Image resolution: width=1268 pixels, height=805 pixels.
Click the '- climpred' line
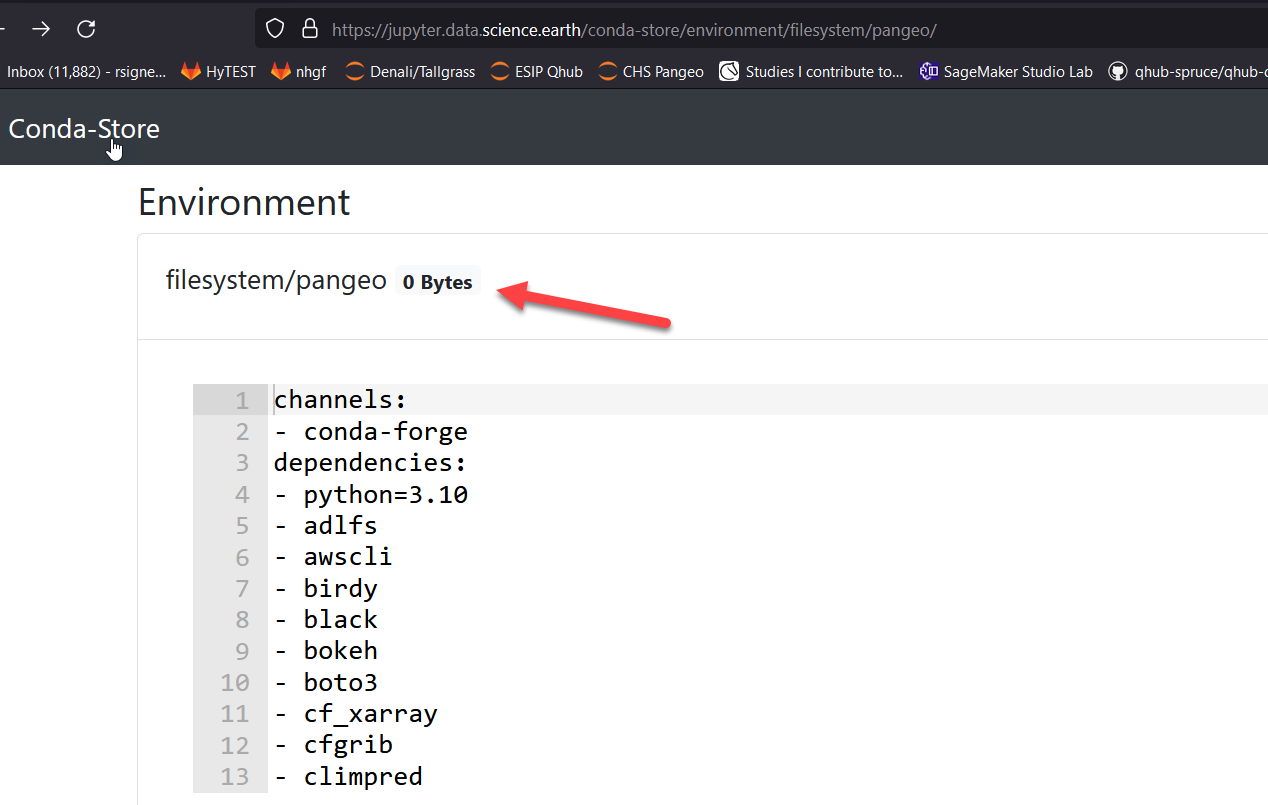348,776
